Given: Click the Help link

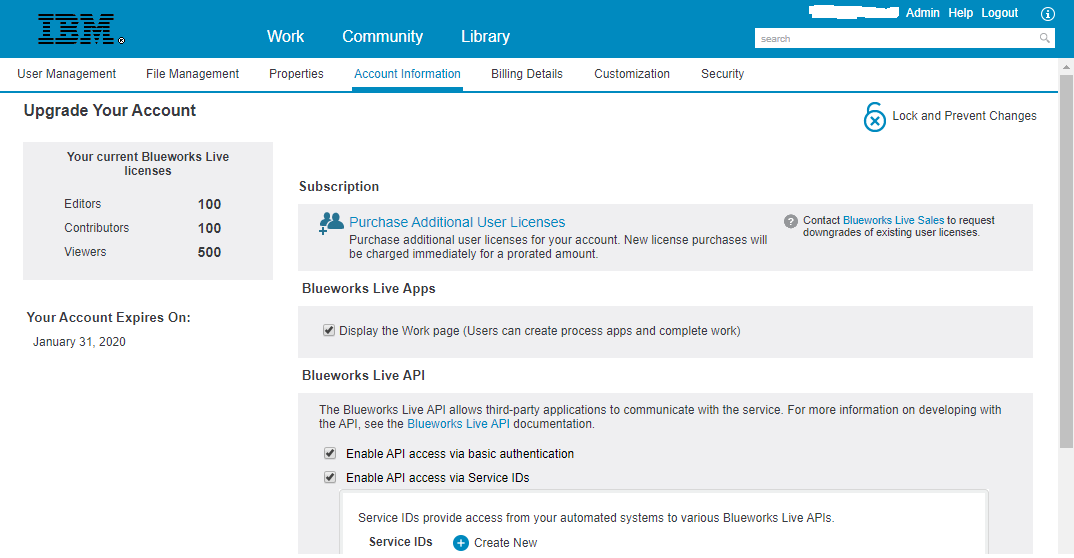Looking at the screenshot, I should pos(960,13).
